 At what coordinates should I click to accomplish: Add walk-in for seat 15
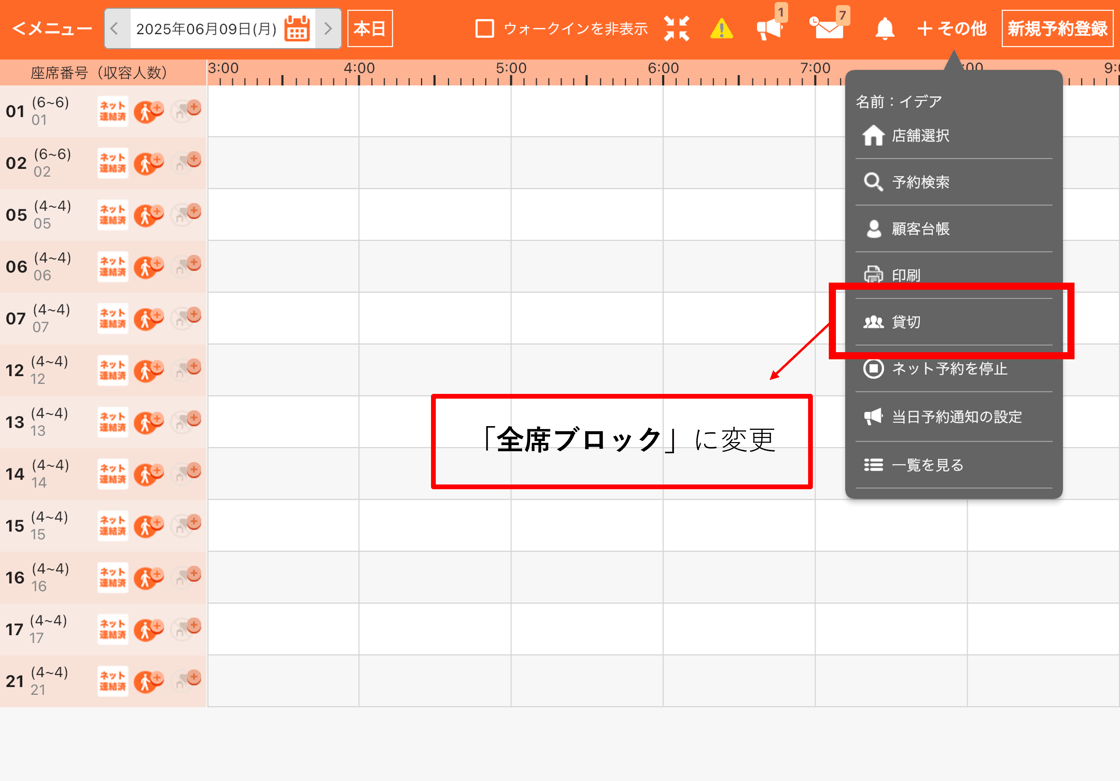pyautogui.click(x=149, y=526)
